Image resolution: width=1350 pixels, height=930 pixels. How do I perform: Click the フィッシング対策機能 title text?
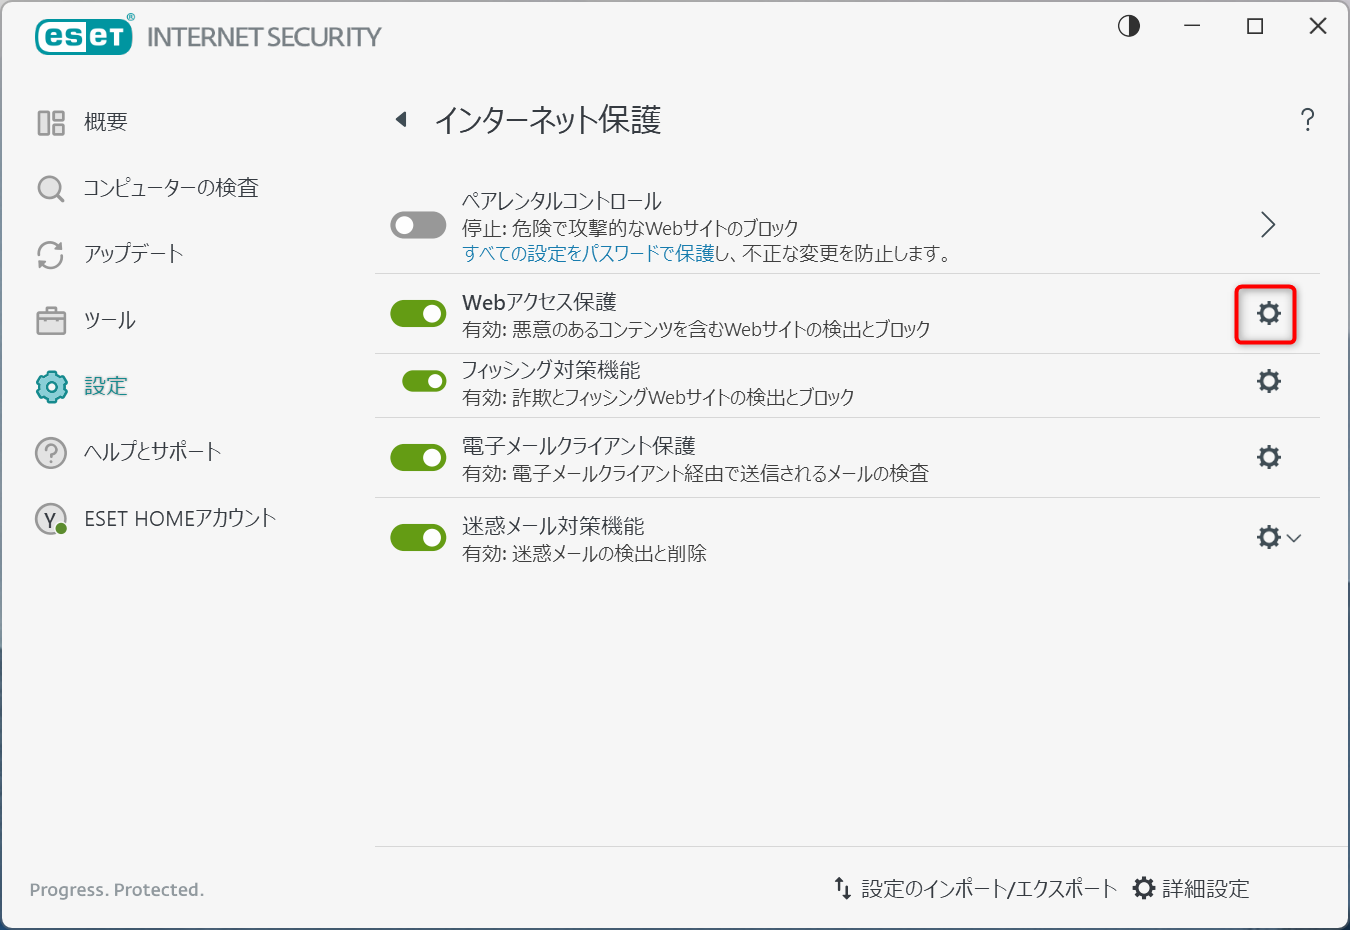click(551, 370)
